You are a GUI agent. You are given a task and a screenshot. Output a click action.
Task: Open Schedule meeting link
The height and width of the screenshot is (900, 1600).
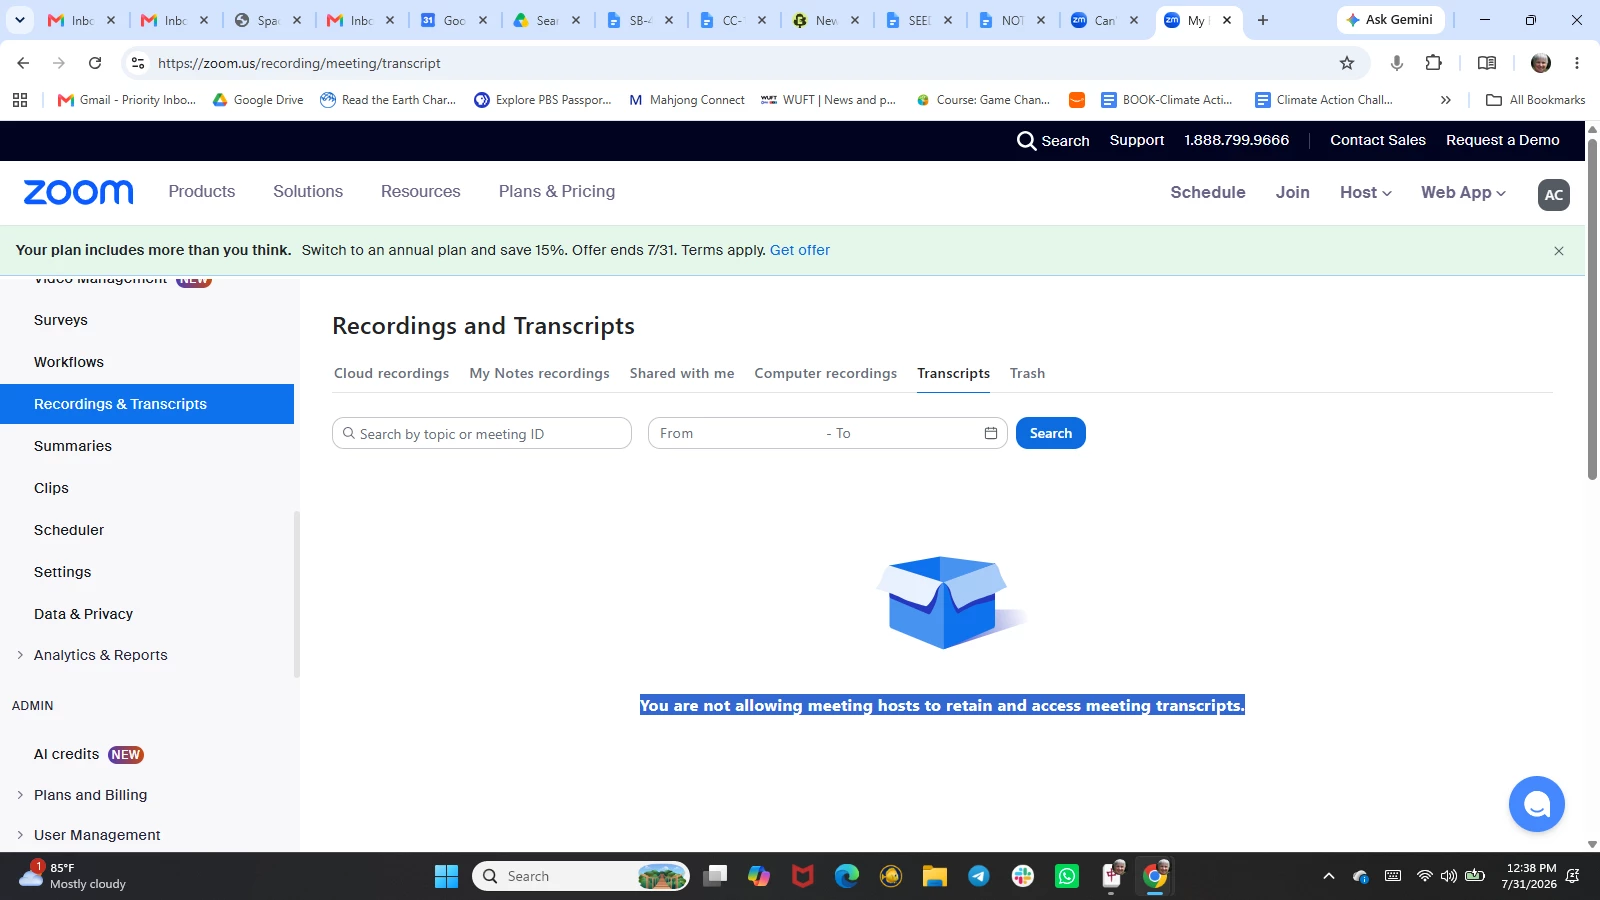click(1208, 193)
